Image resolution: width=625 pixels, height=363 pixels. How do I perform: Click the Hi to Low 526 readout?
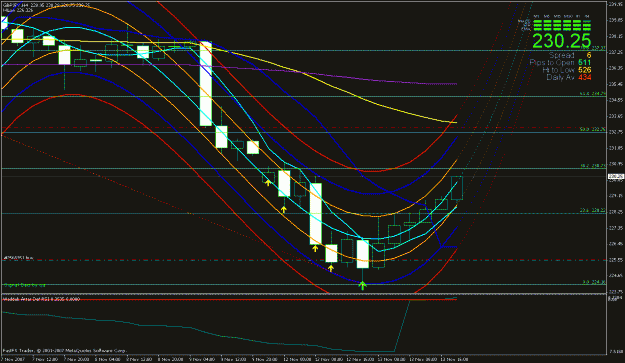[567, 70]
